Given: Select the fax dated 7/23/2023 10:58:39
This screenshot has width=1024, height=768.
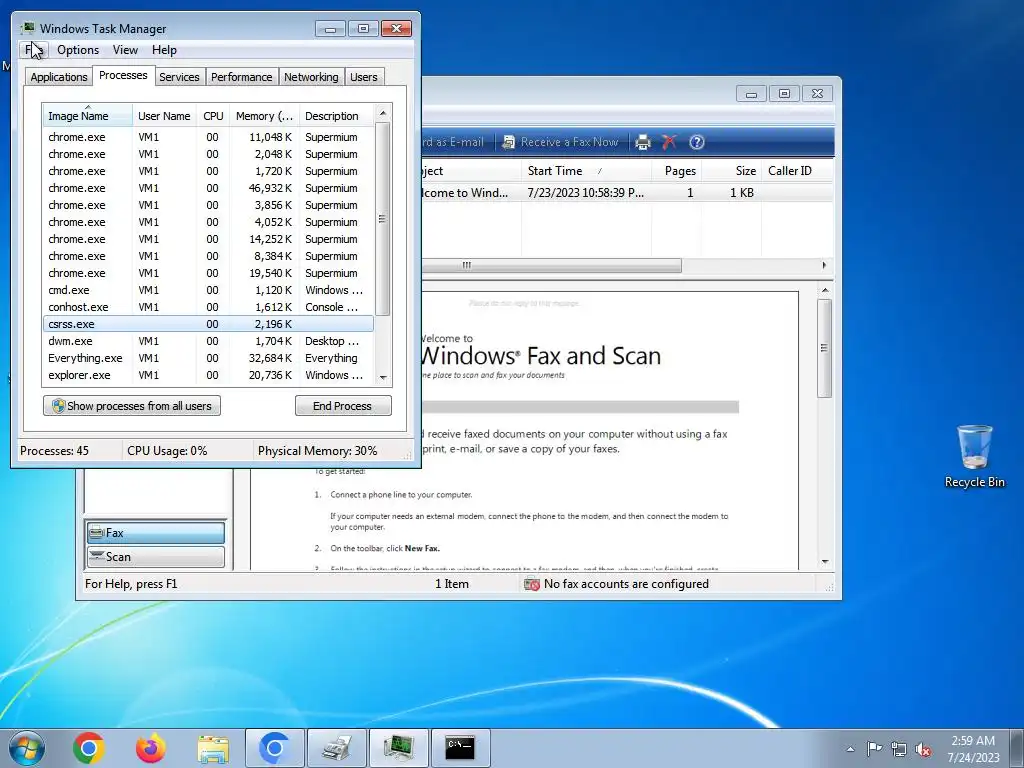Looking at the screenshot, I should 627,193.
